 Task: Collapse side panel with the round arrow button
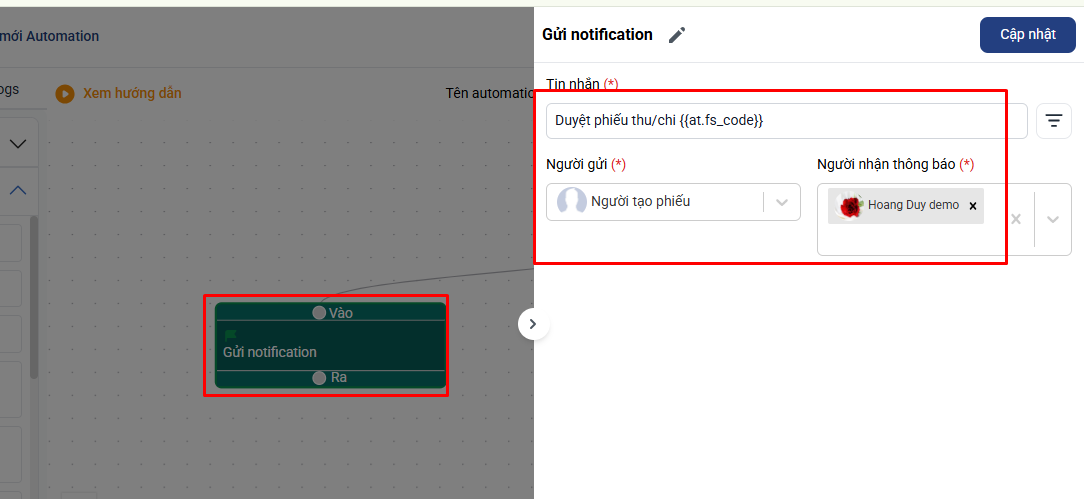point(533,324)
